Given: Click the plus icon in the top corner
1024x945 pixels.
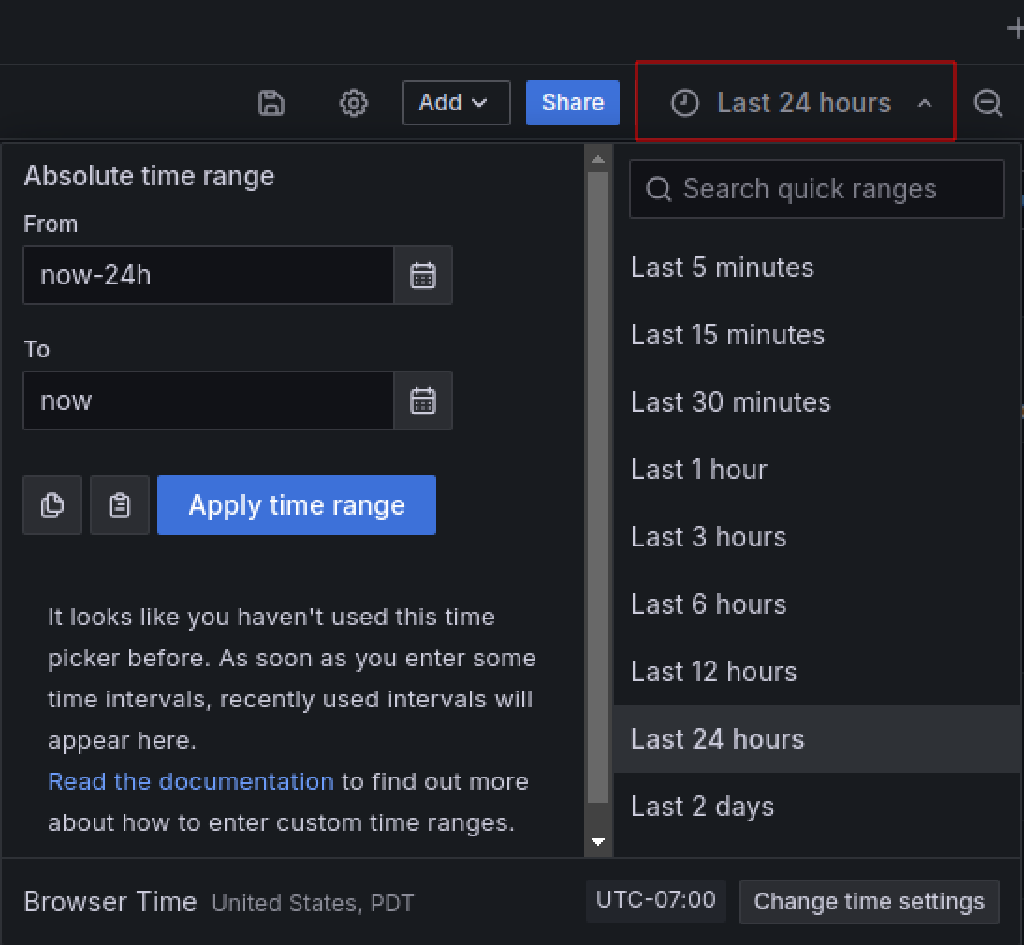Looking at the screenshot, I should click(x=1015, y=28).
